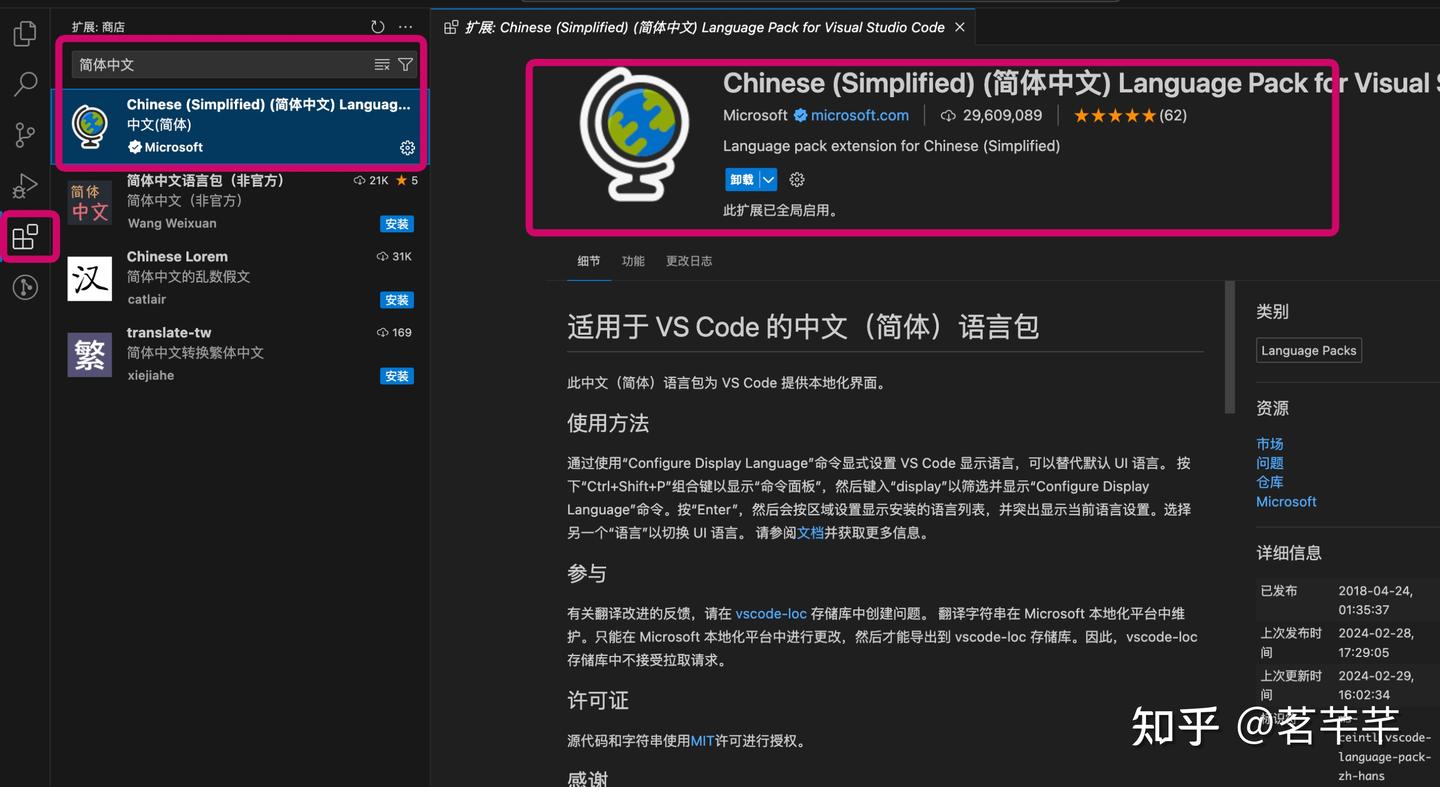The image size is (1440, 787).
Task: Open the 仓库 resource link
Action: tap(1270, 482)
